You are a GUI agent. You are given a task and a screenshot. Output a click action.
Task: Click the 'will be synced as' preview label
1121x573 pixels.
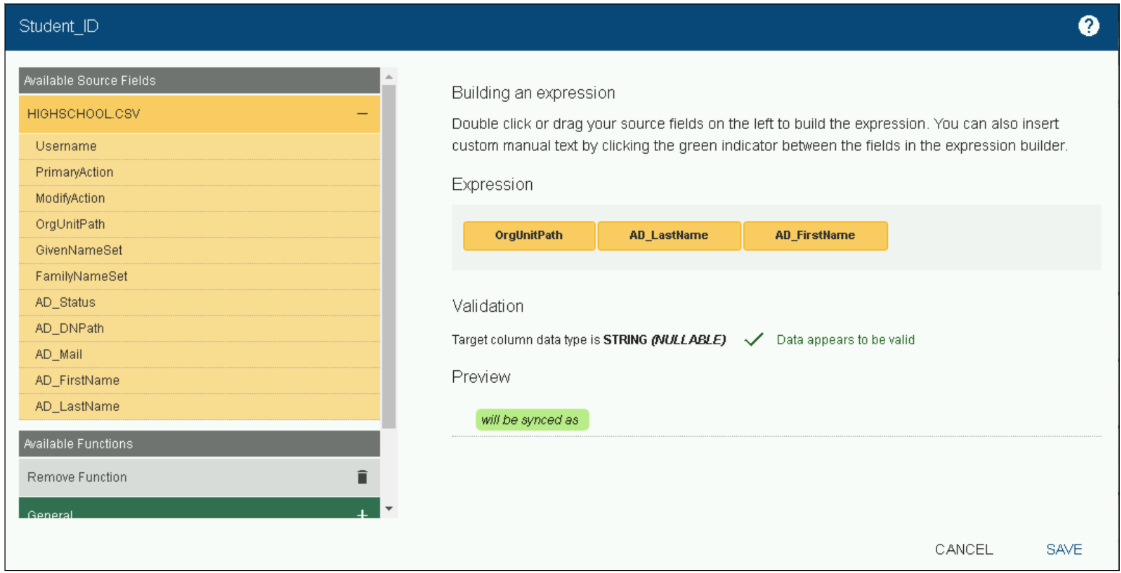point(532,420)
